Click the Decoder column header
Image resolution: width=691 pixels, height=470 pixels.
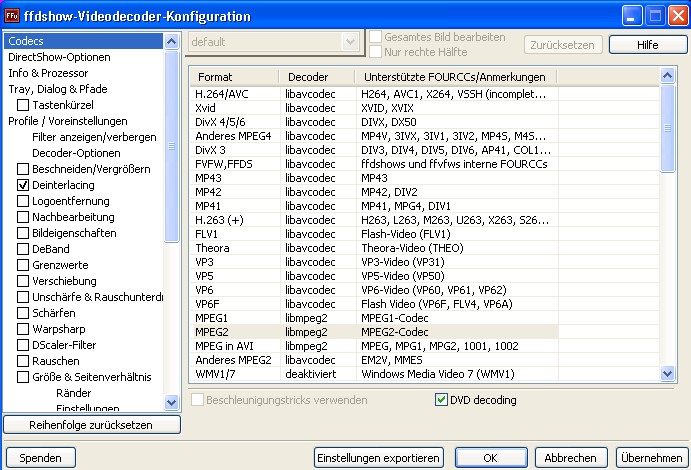click(308, 77)
